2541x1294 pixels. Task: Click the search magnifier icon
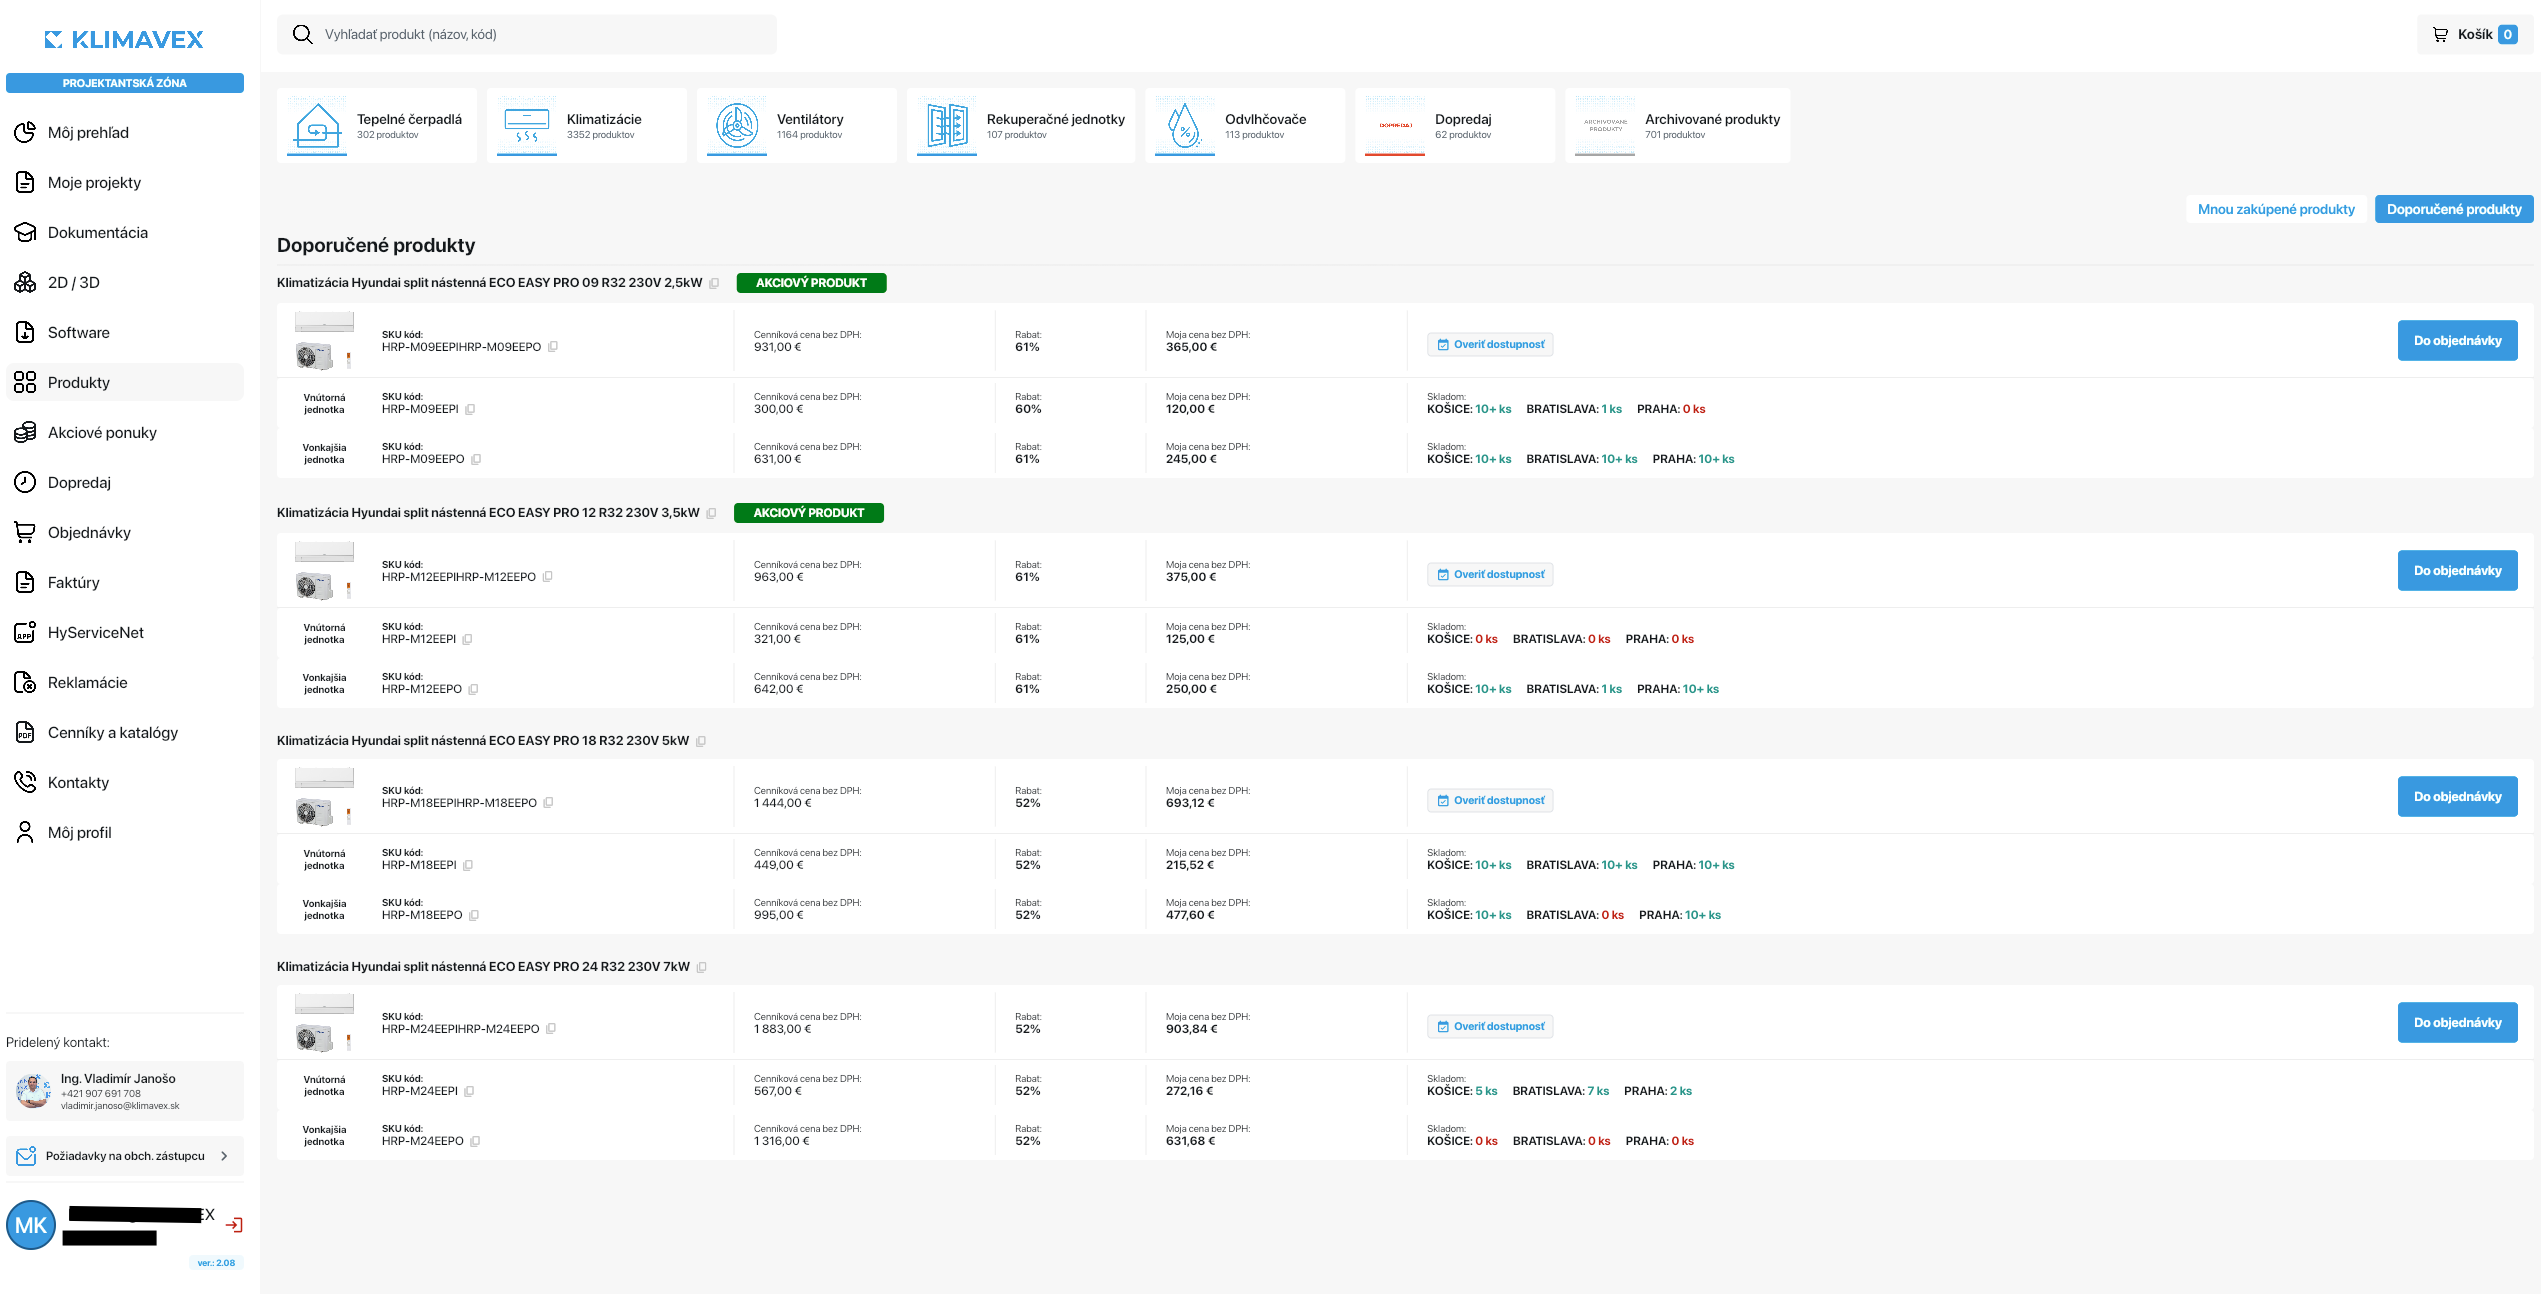302,34
